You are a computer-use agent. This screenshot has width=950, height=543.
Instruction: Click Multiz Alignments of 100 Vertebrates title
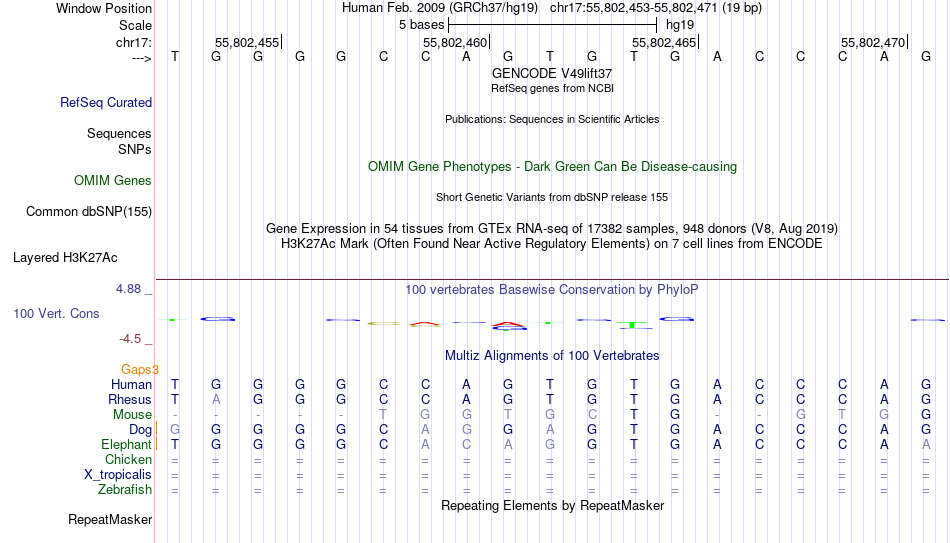tap(552, 356)
